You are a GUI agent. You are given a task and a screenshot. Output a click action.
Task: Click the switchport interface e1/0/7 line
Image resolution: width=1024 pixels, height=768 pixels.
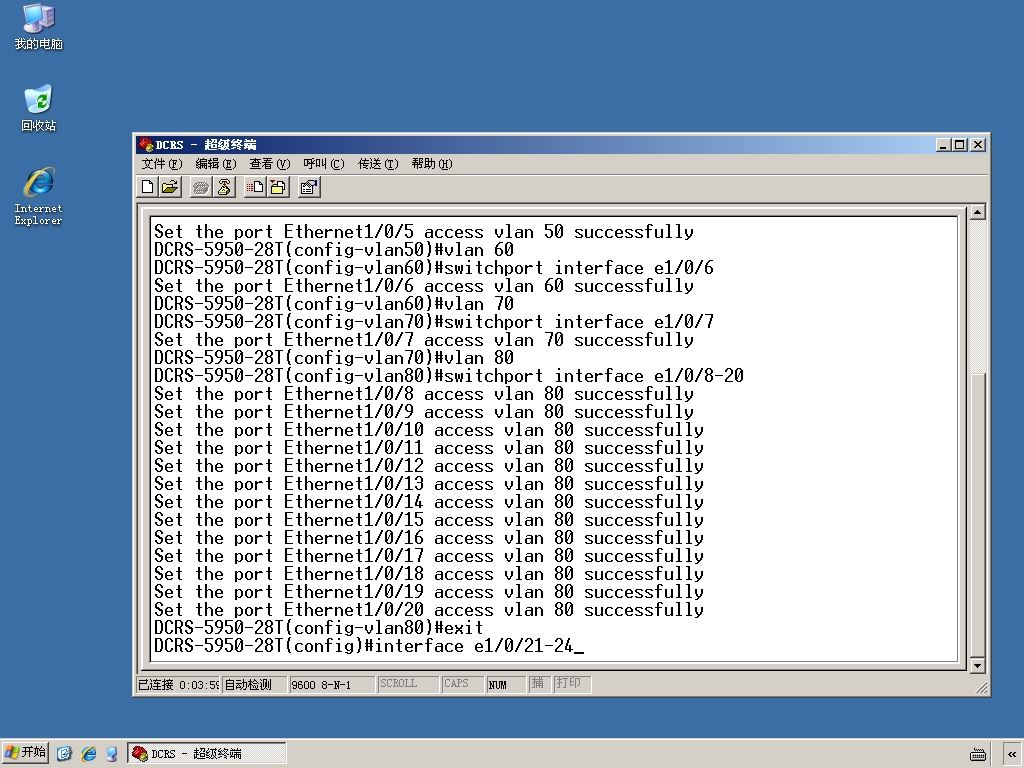pos(434,322)
